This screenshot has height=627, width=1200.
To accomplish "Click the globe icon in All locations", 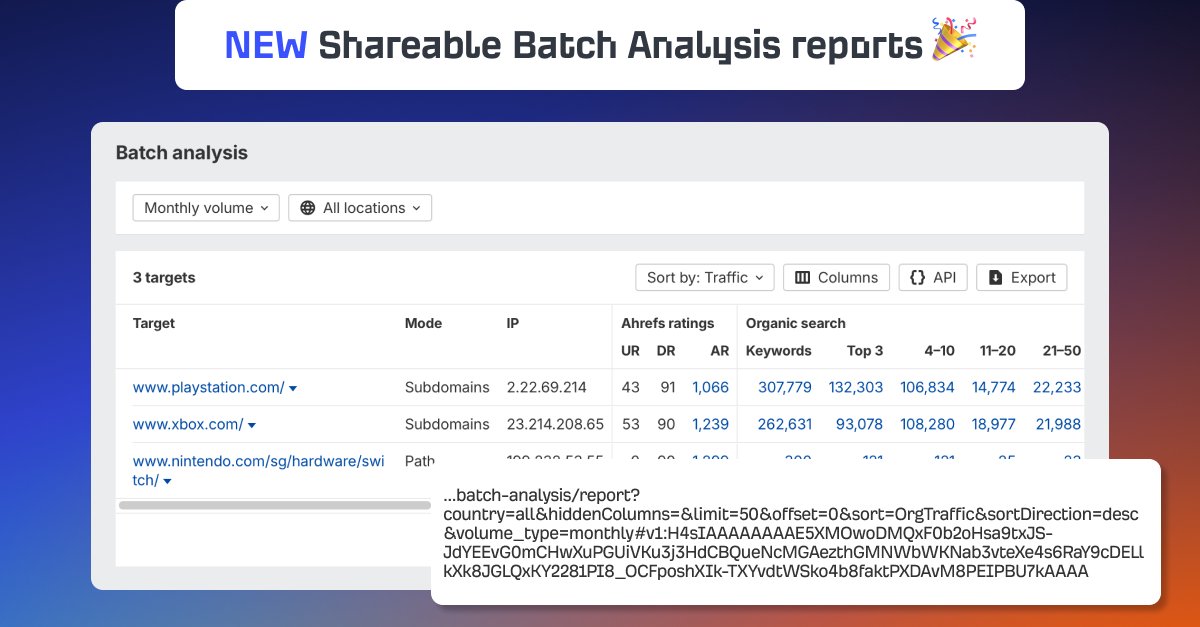I will (x=307, y=208).
